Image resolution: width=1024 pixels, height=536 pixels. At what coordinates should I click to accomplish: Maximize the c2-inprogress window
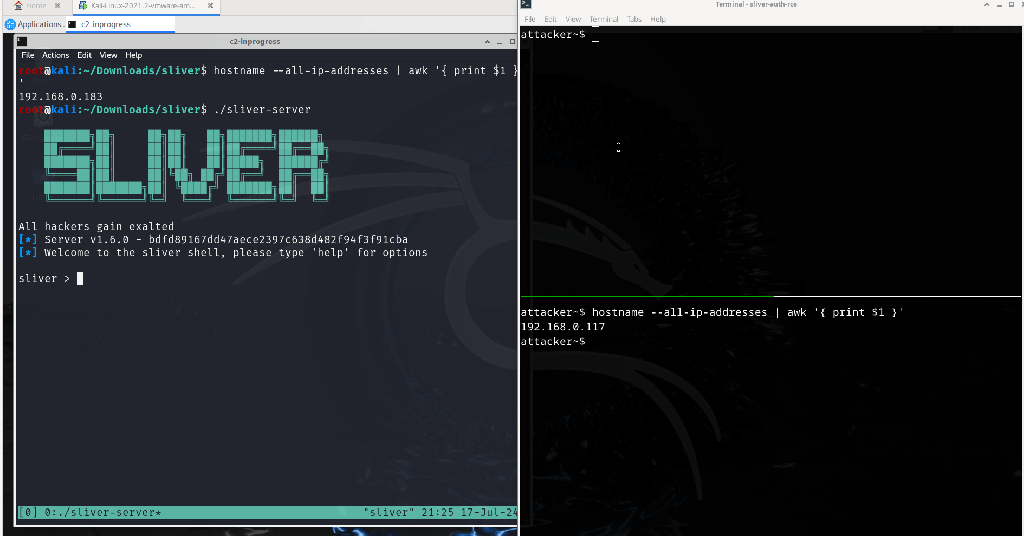(x=512, y=42)
